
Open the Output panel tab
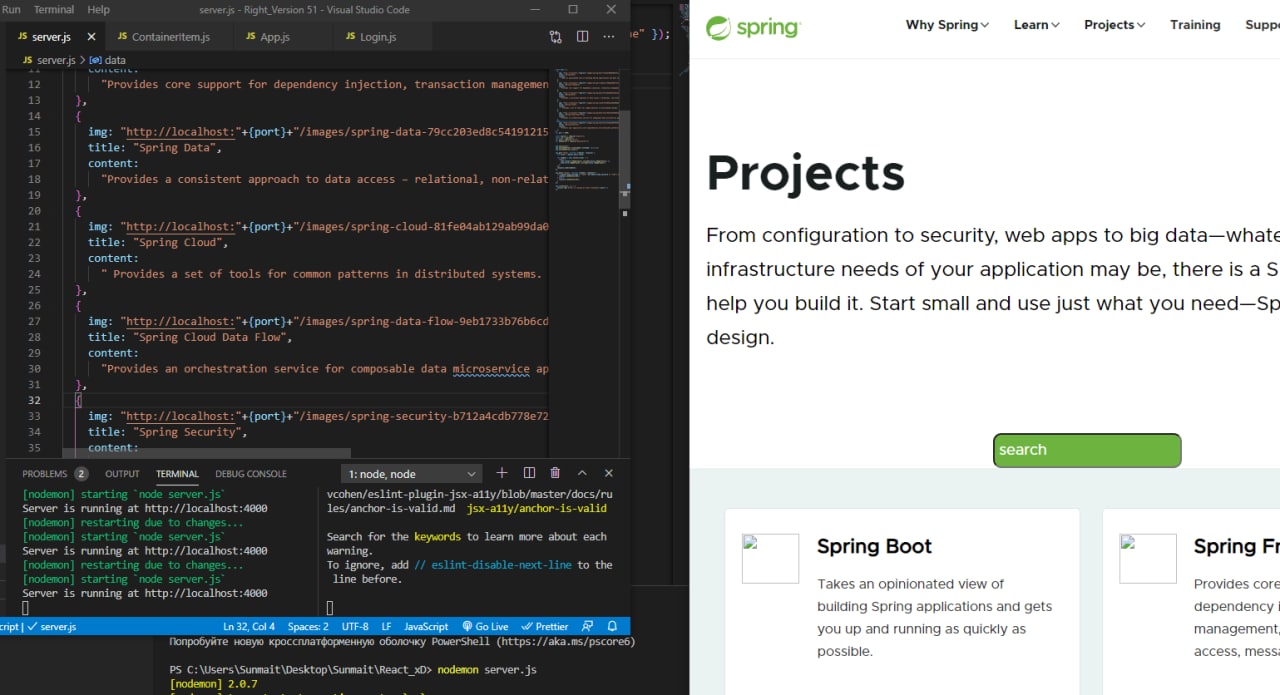pyautogui.click(x=122, y=474)
